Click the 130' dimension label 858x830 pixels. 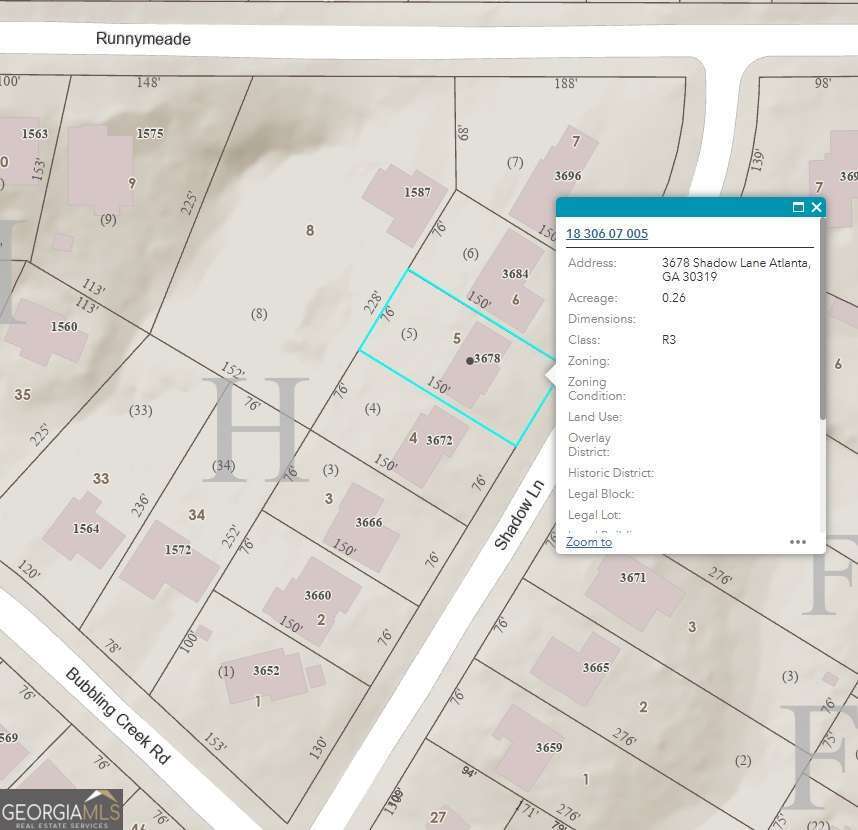pos(318,748)
